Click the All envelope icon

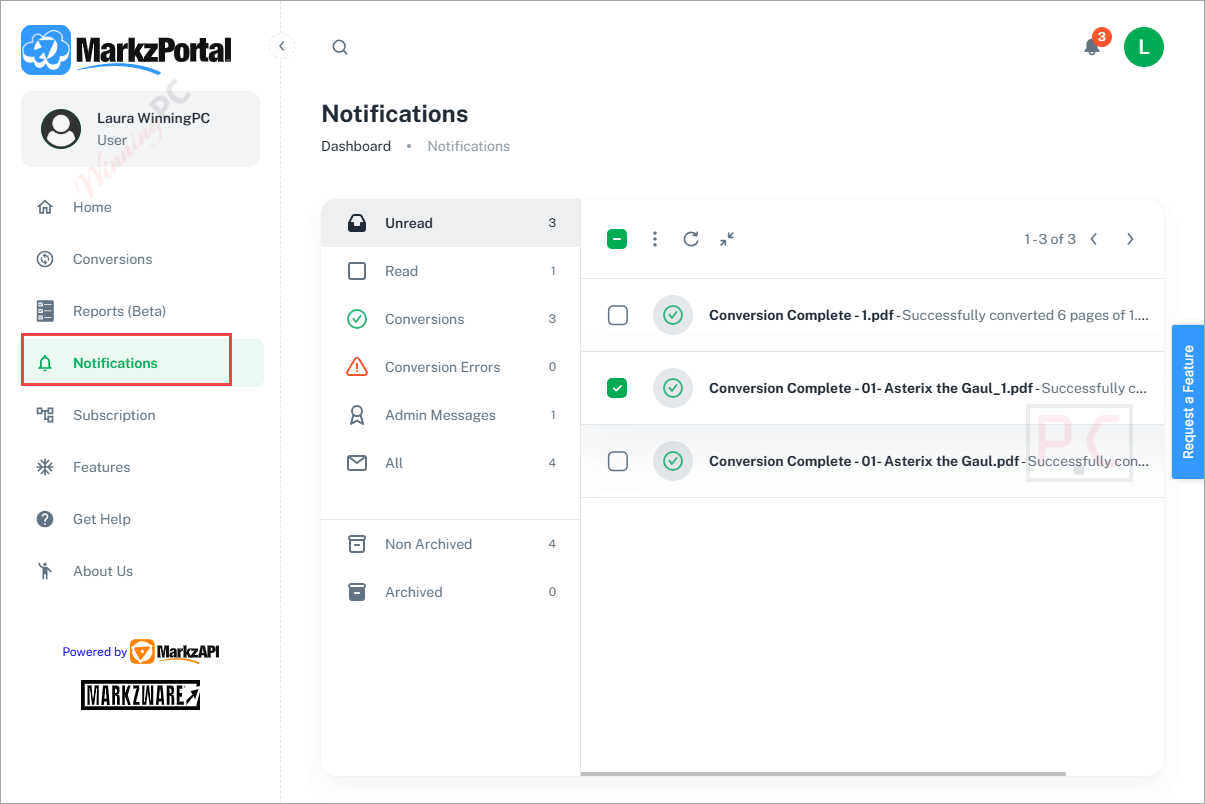coord(357,463)
